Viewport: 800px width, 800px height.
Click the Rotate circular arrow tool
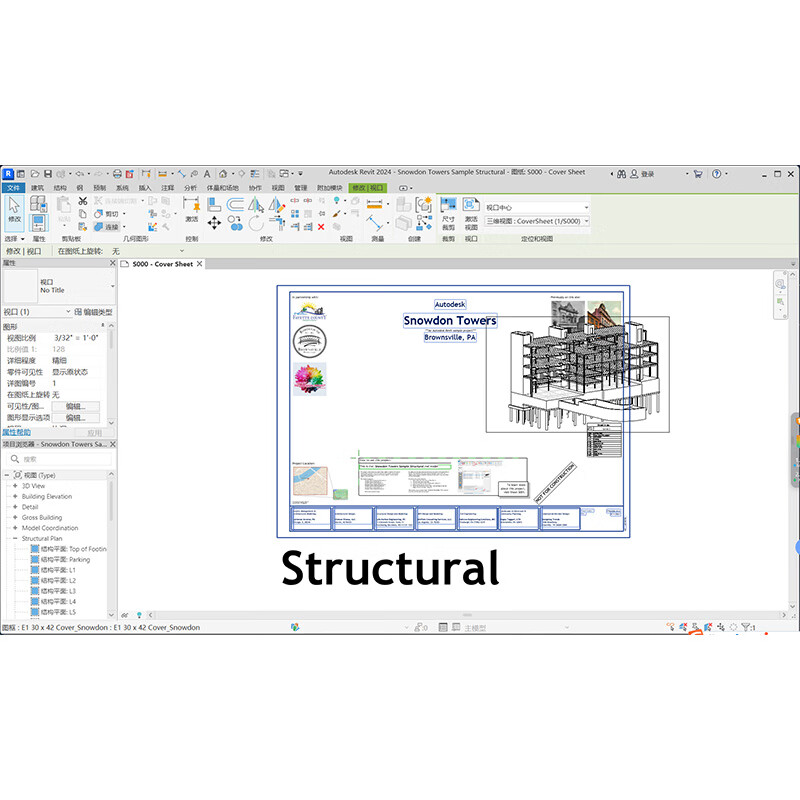click(x=256, y=223)
